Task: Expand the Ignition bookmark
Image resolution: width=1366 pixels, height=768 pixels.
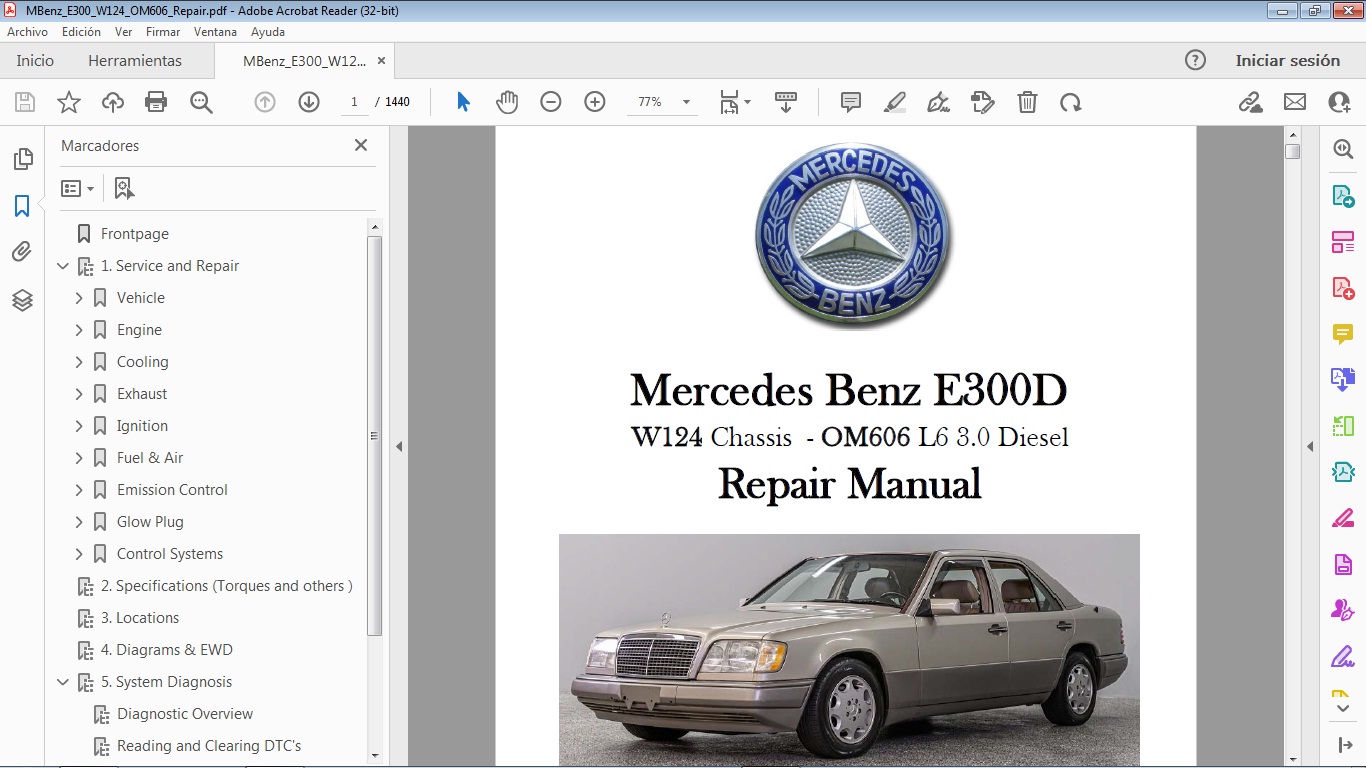Action: pos(79,426)
